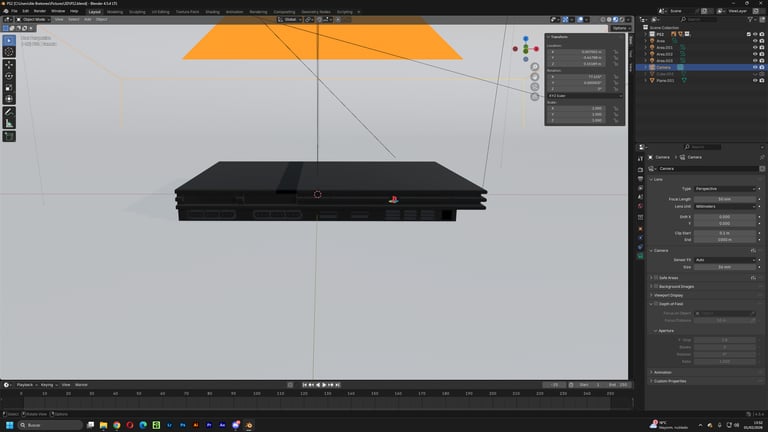Select the Annotate tool
Screen dimensions: 768x432
[9, 112]
